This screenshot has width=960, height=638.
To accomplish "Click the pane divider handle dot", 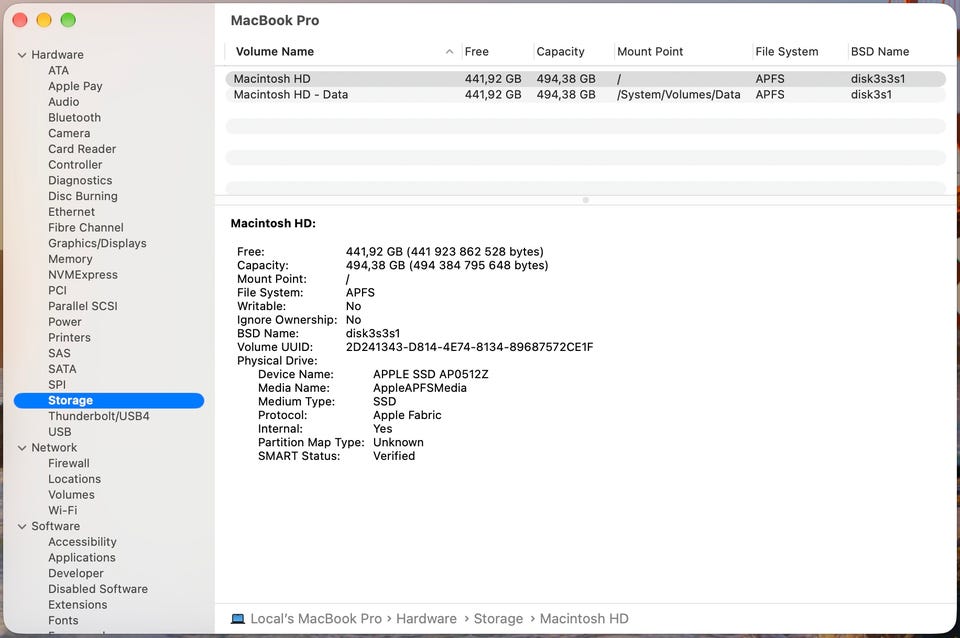I will 586,200.
